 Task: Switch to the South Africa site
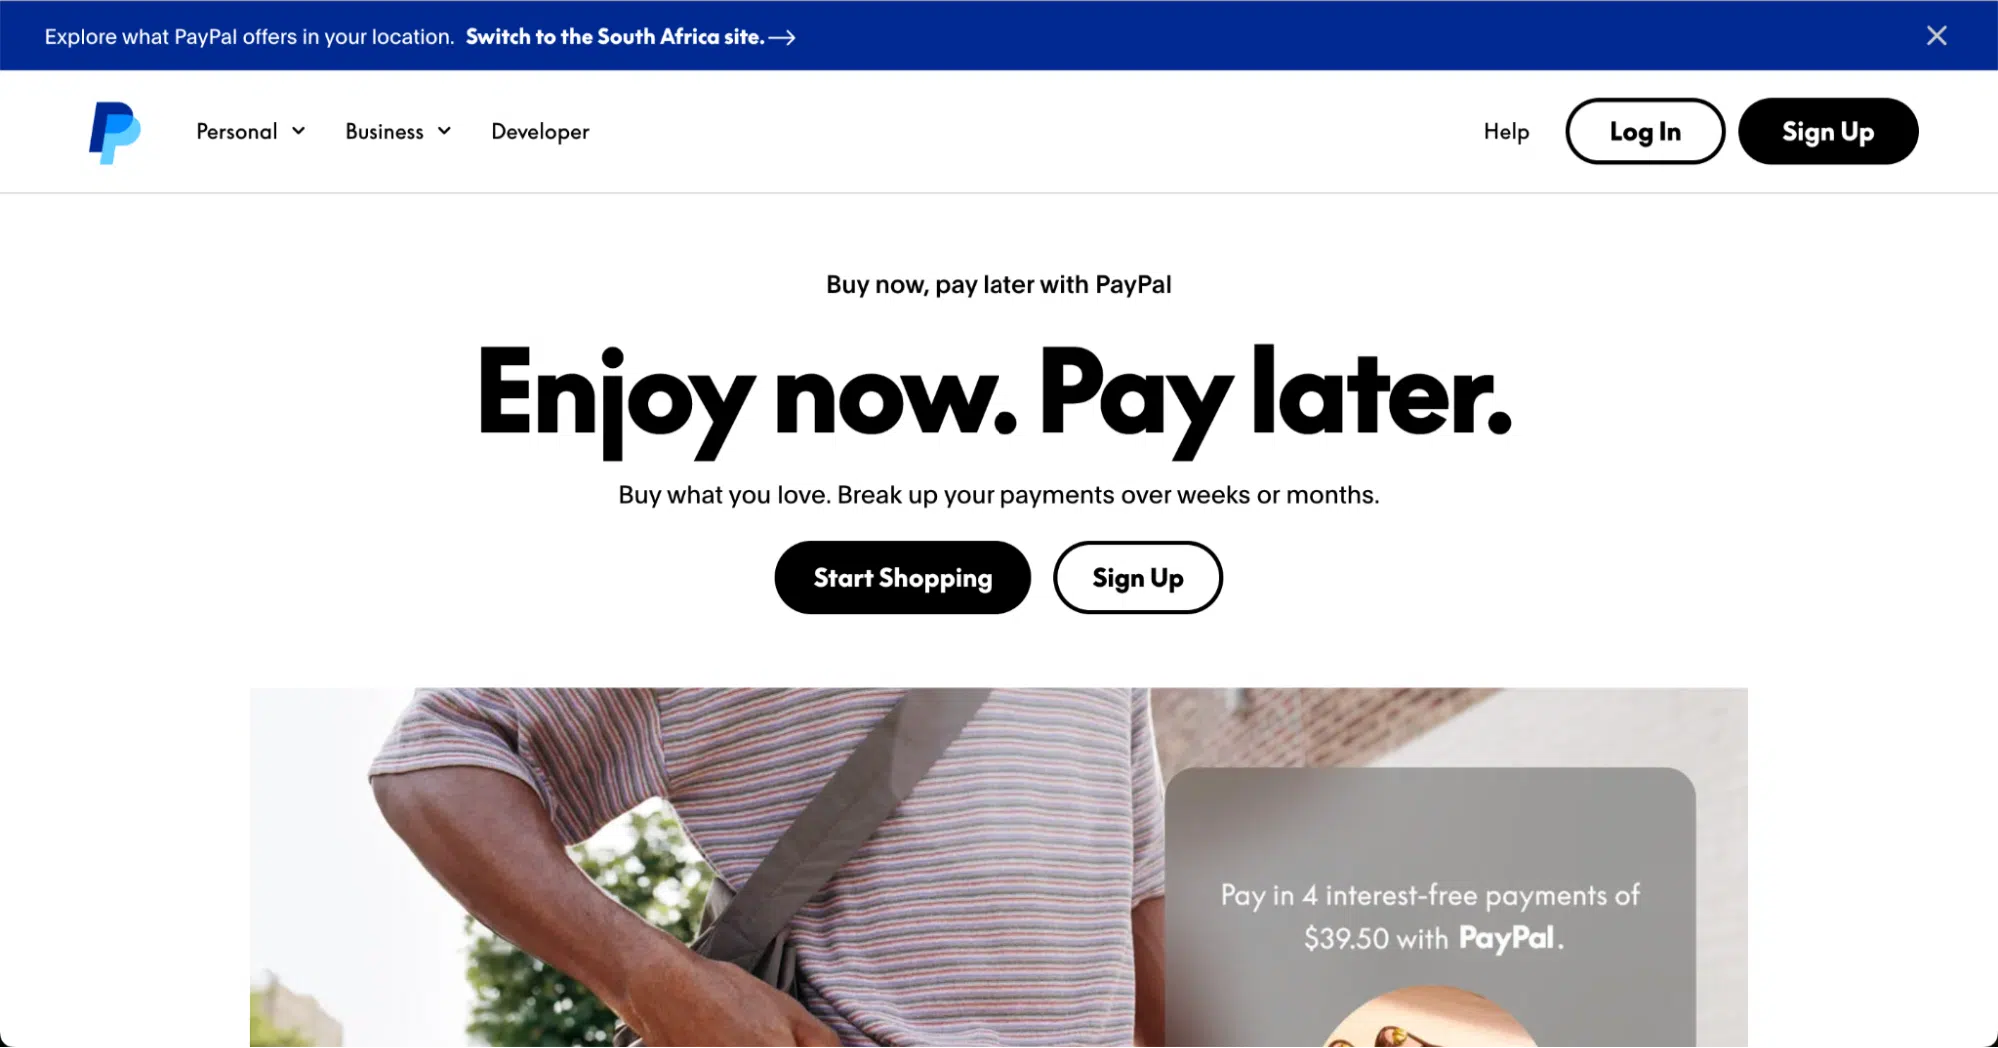coord(615,37)
